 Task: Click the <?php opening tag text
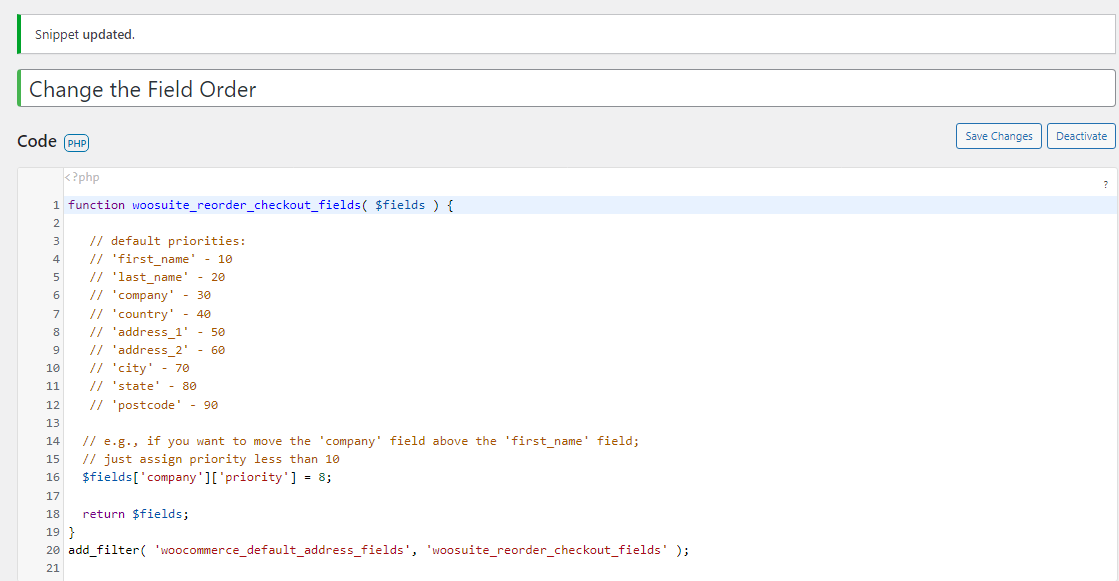click(82, 177)
